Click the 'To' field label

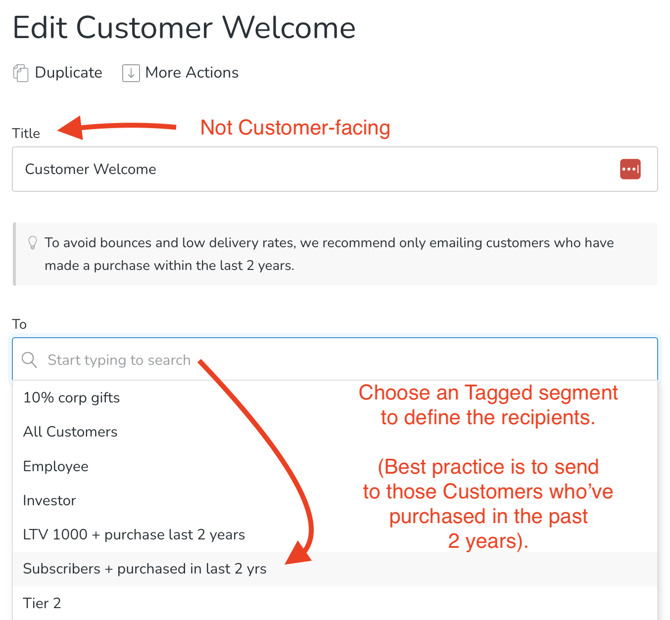(19, 324)
